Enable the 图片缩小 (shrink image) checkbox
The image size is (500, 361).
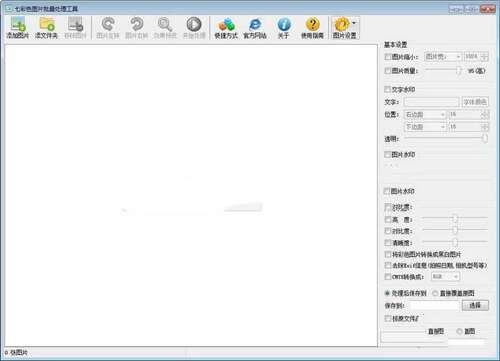pyautogui.click(x=388, y=57)
